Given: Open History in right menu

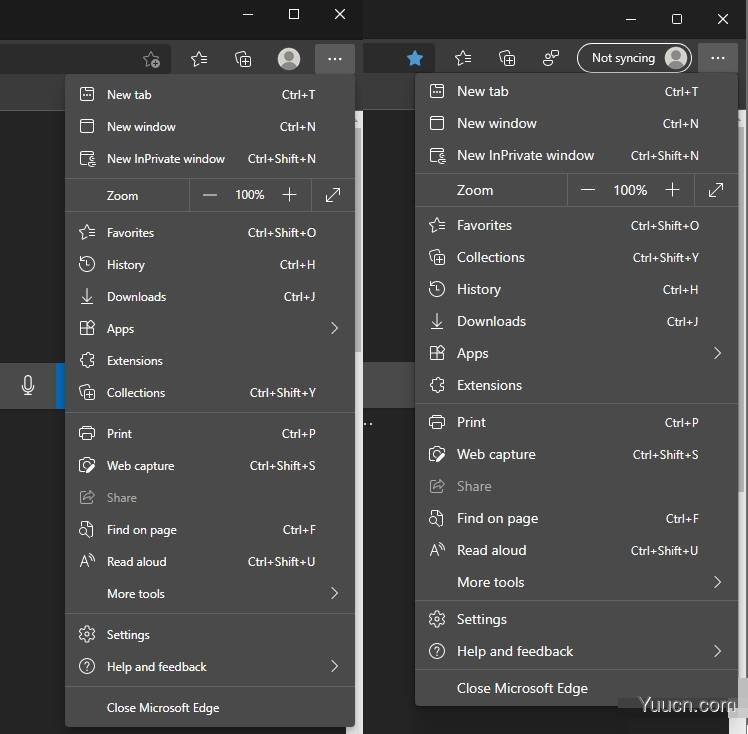Looking at the screenshot, I should (x=577, y=289).
